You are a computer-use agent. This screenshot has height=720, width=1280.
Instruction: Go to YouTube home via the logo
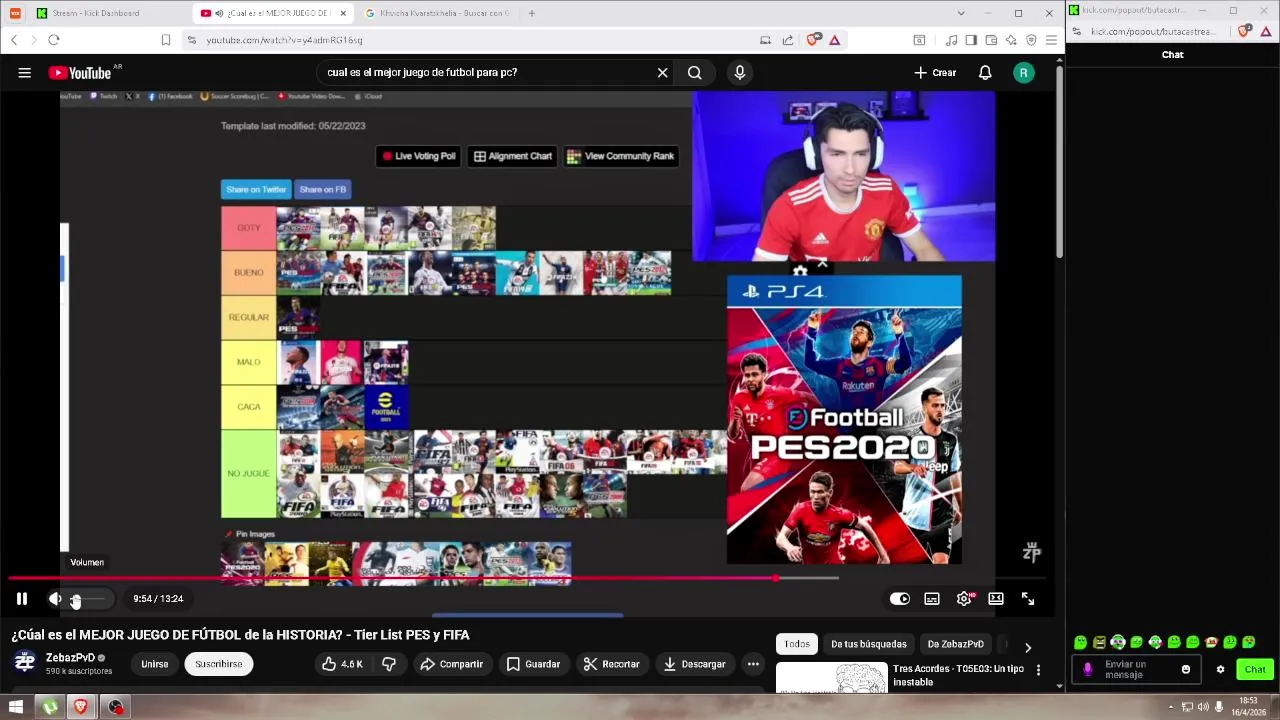tap(79, 73)
